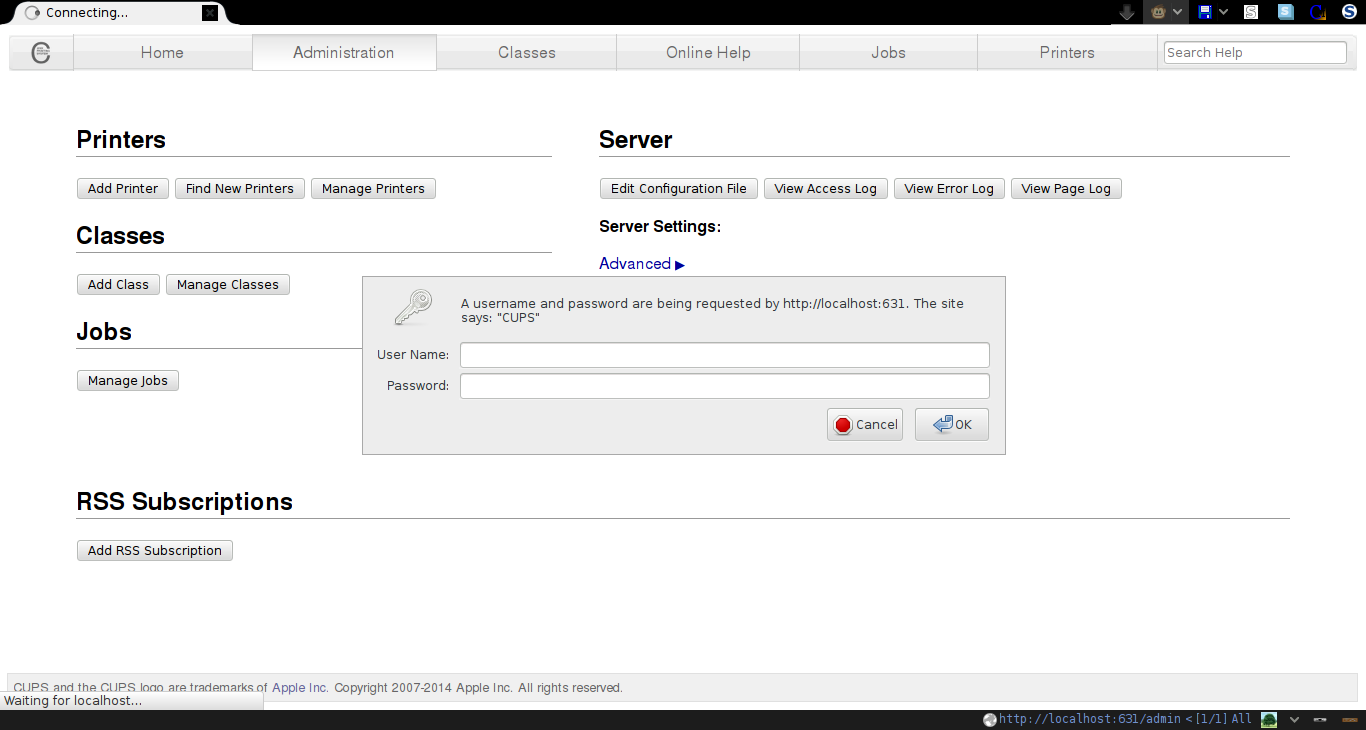Focus the User Name input field
The width and height of the screenshot is (1366, 730).
coord(724,355)
